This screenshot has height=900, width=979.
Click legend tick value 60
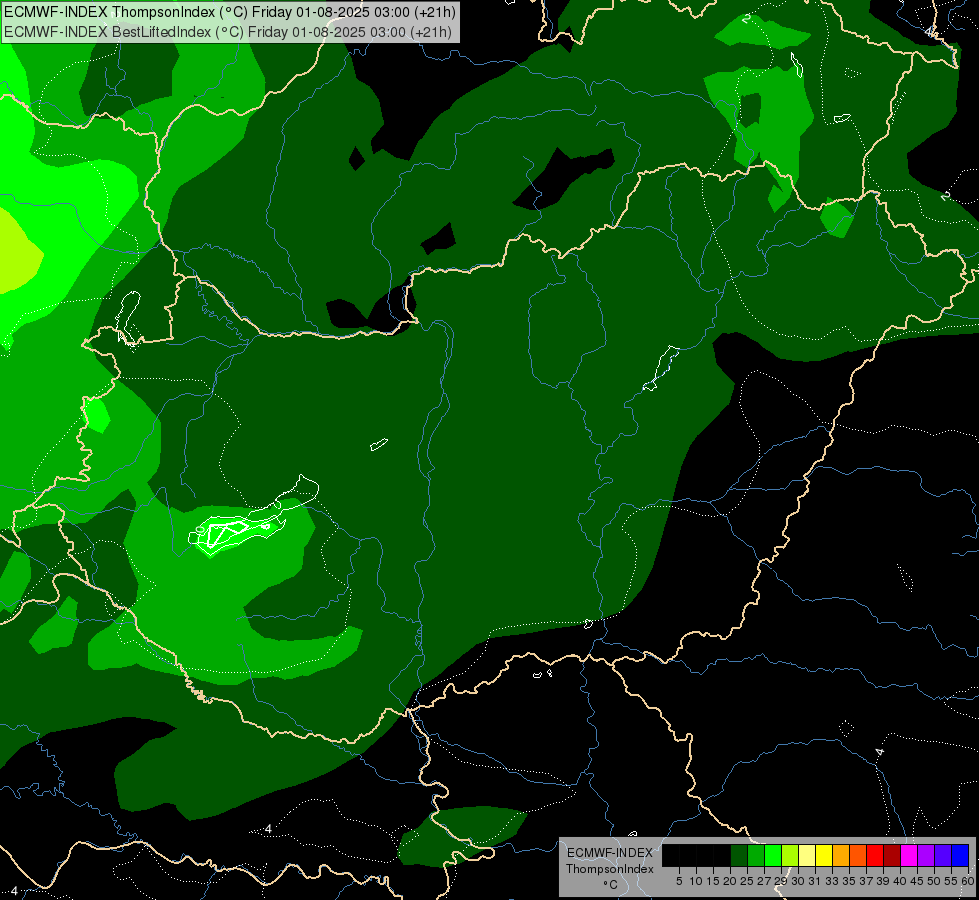click(968, 881)
